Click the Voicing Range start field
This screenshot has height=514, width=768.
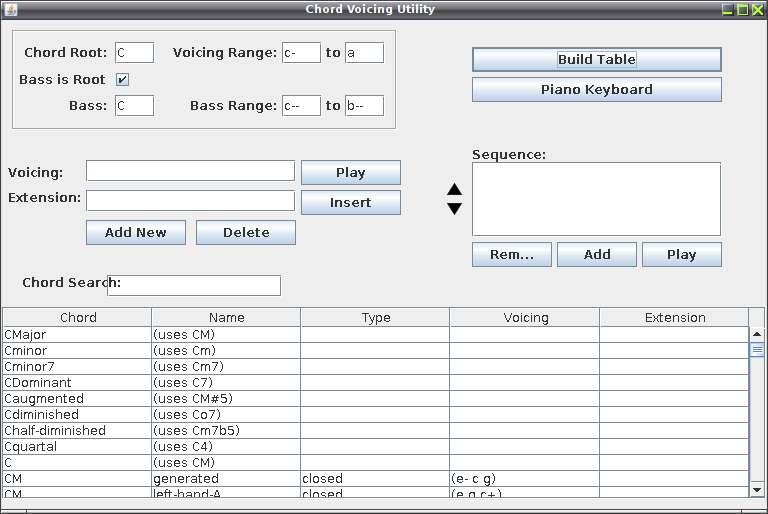[301, 52]
